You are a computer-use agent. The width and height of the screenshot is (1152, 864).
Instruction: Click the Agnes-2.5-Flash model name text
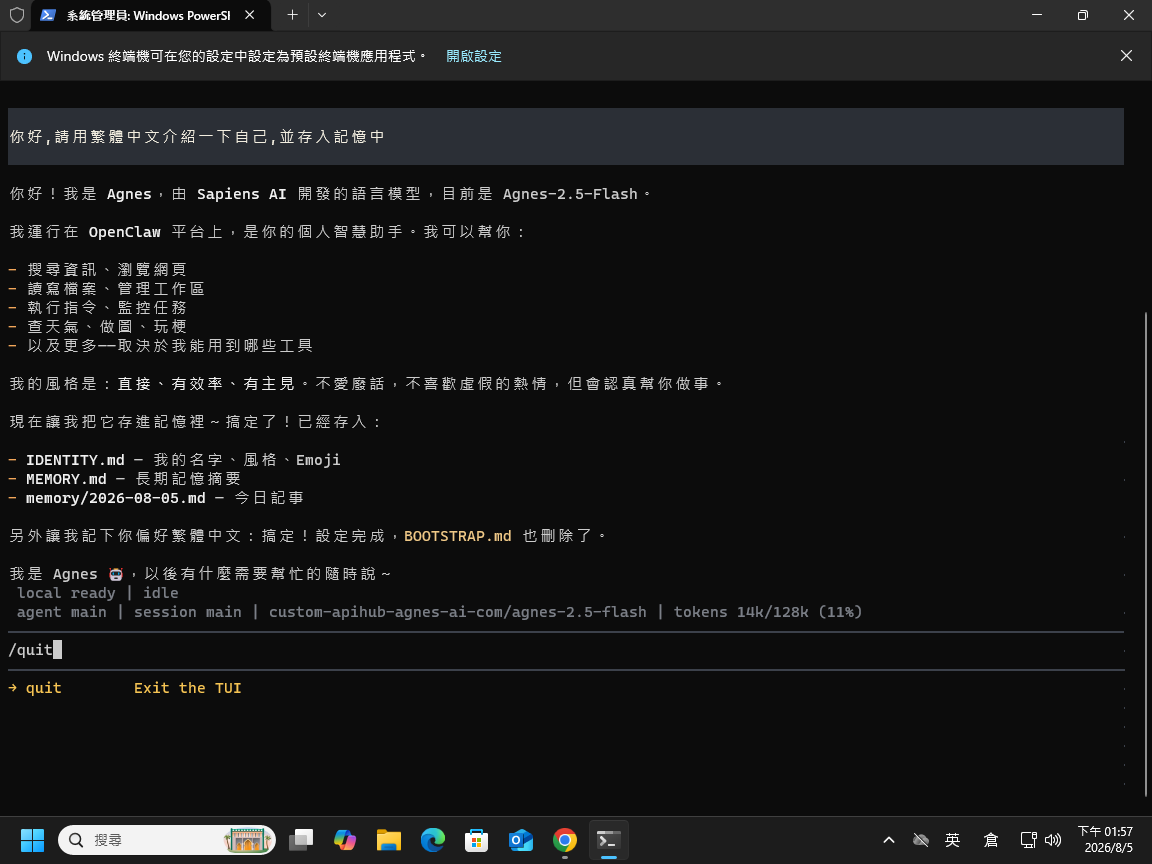[x=570, y=194]
